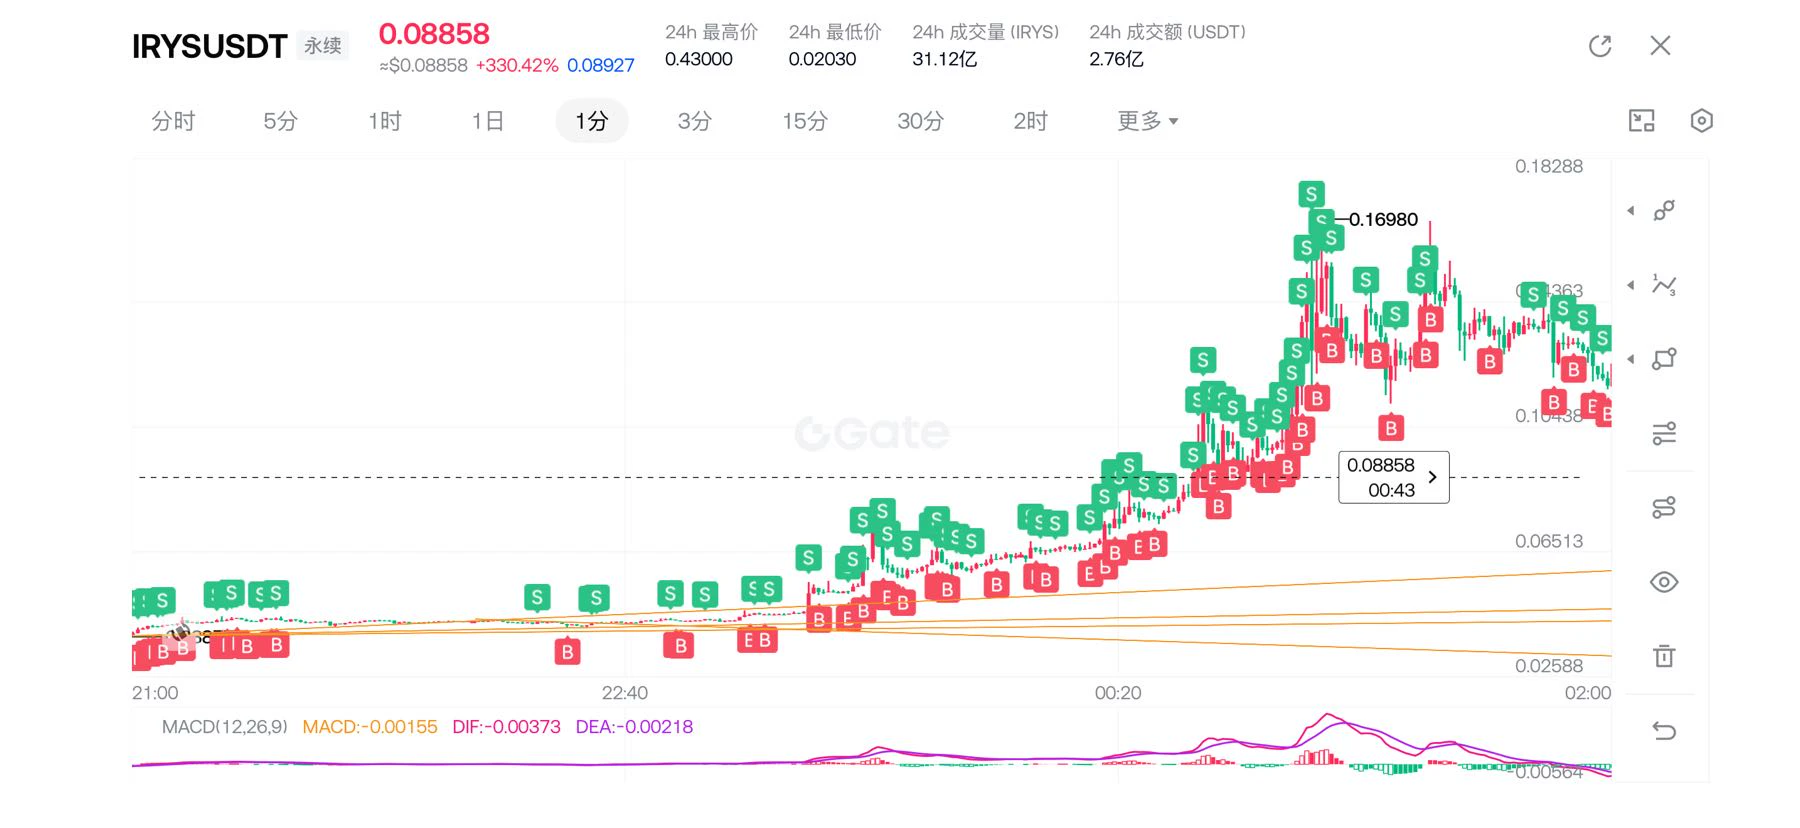1800x828 pixels.
Task: Select the 1分 timeframe tab
Action: tap(592, 121)
